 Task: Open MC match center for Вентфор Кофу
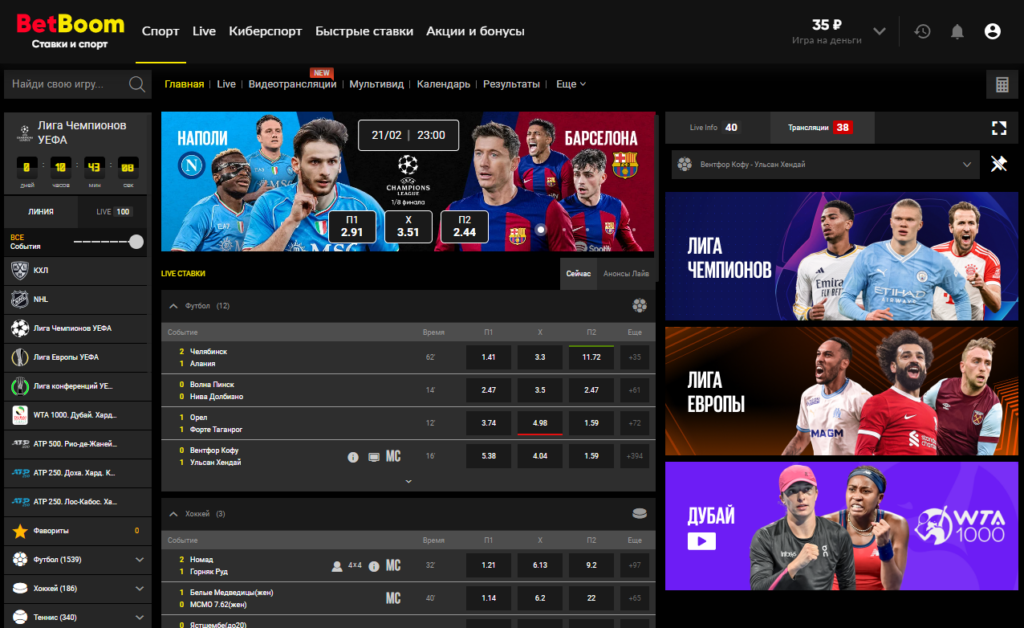(x=393, y=456)
